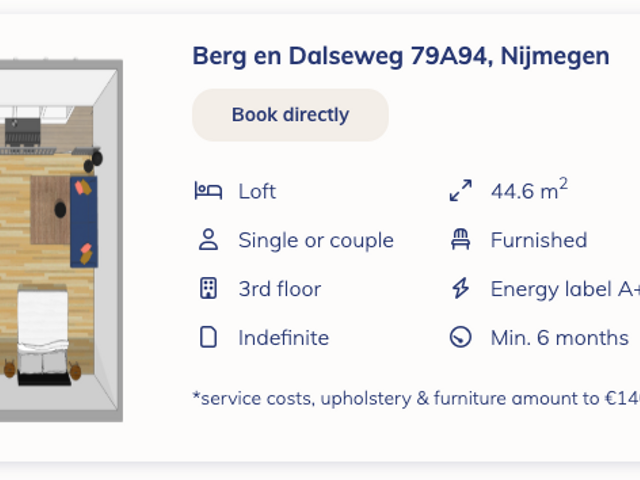Click the building icon next to 3rd floor
The image size is (640, 480).
[x=208, y=289]
